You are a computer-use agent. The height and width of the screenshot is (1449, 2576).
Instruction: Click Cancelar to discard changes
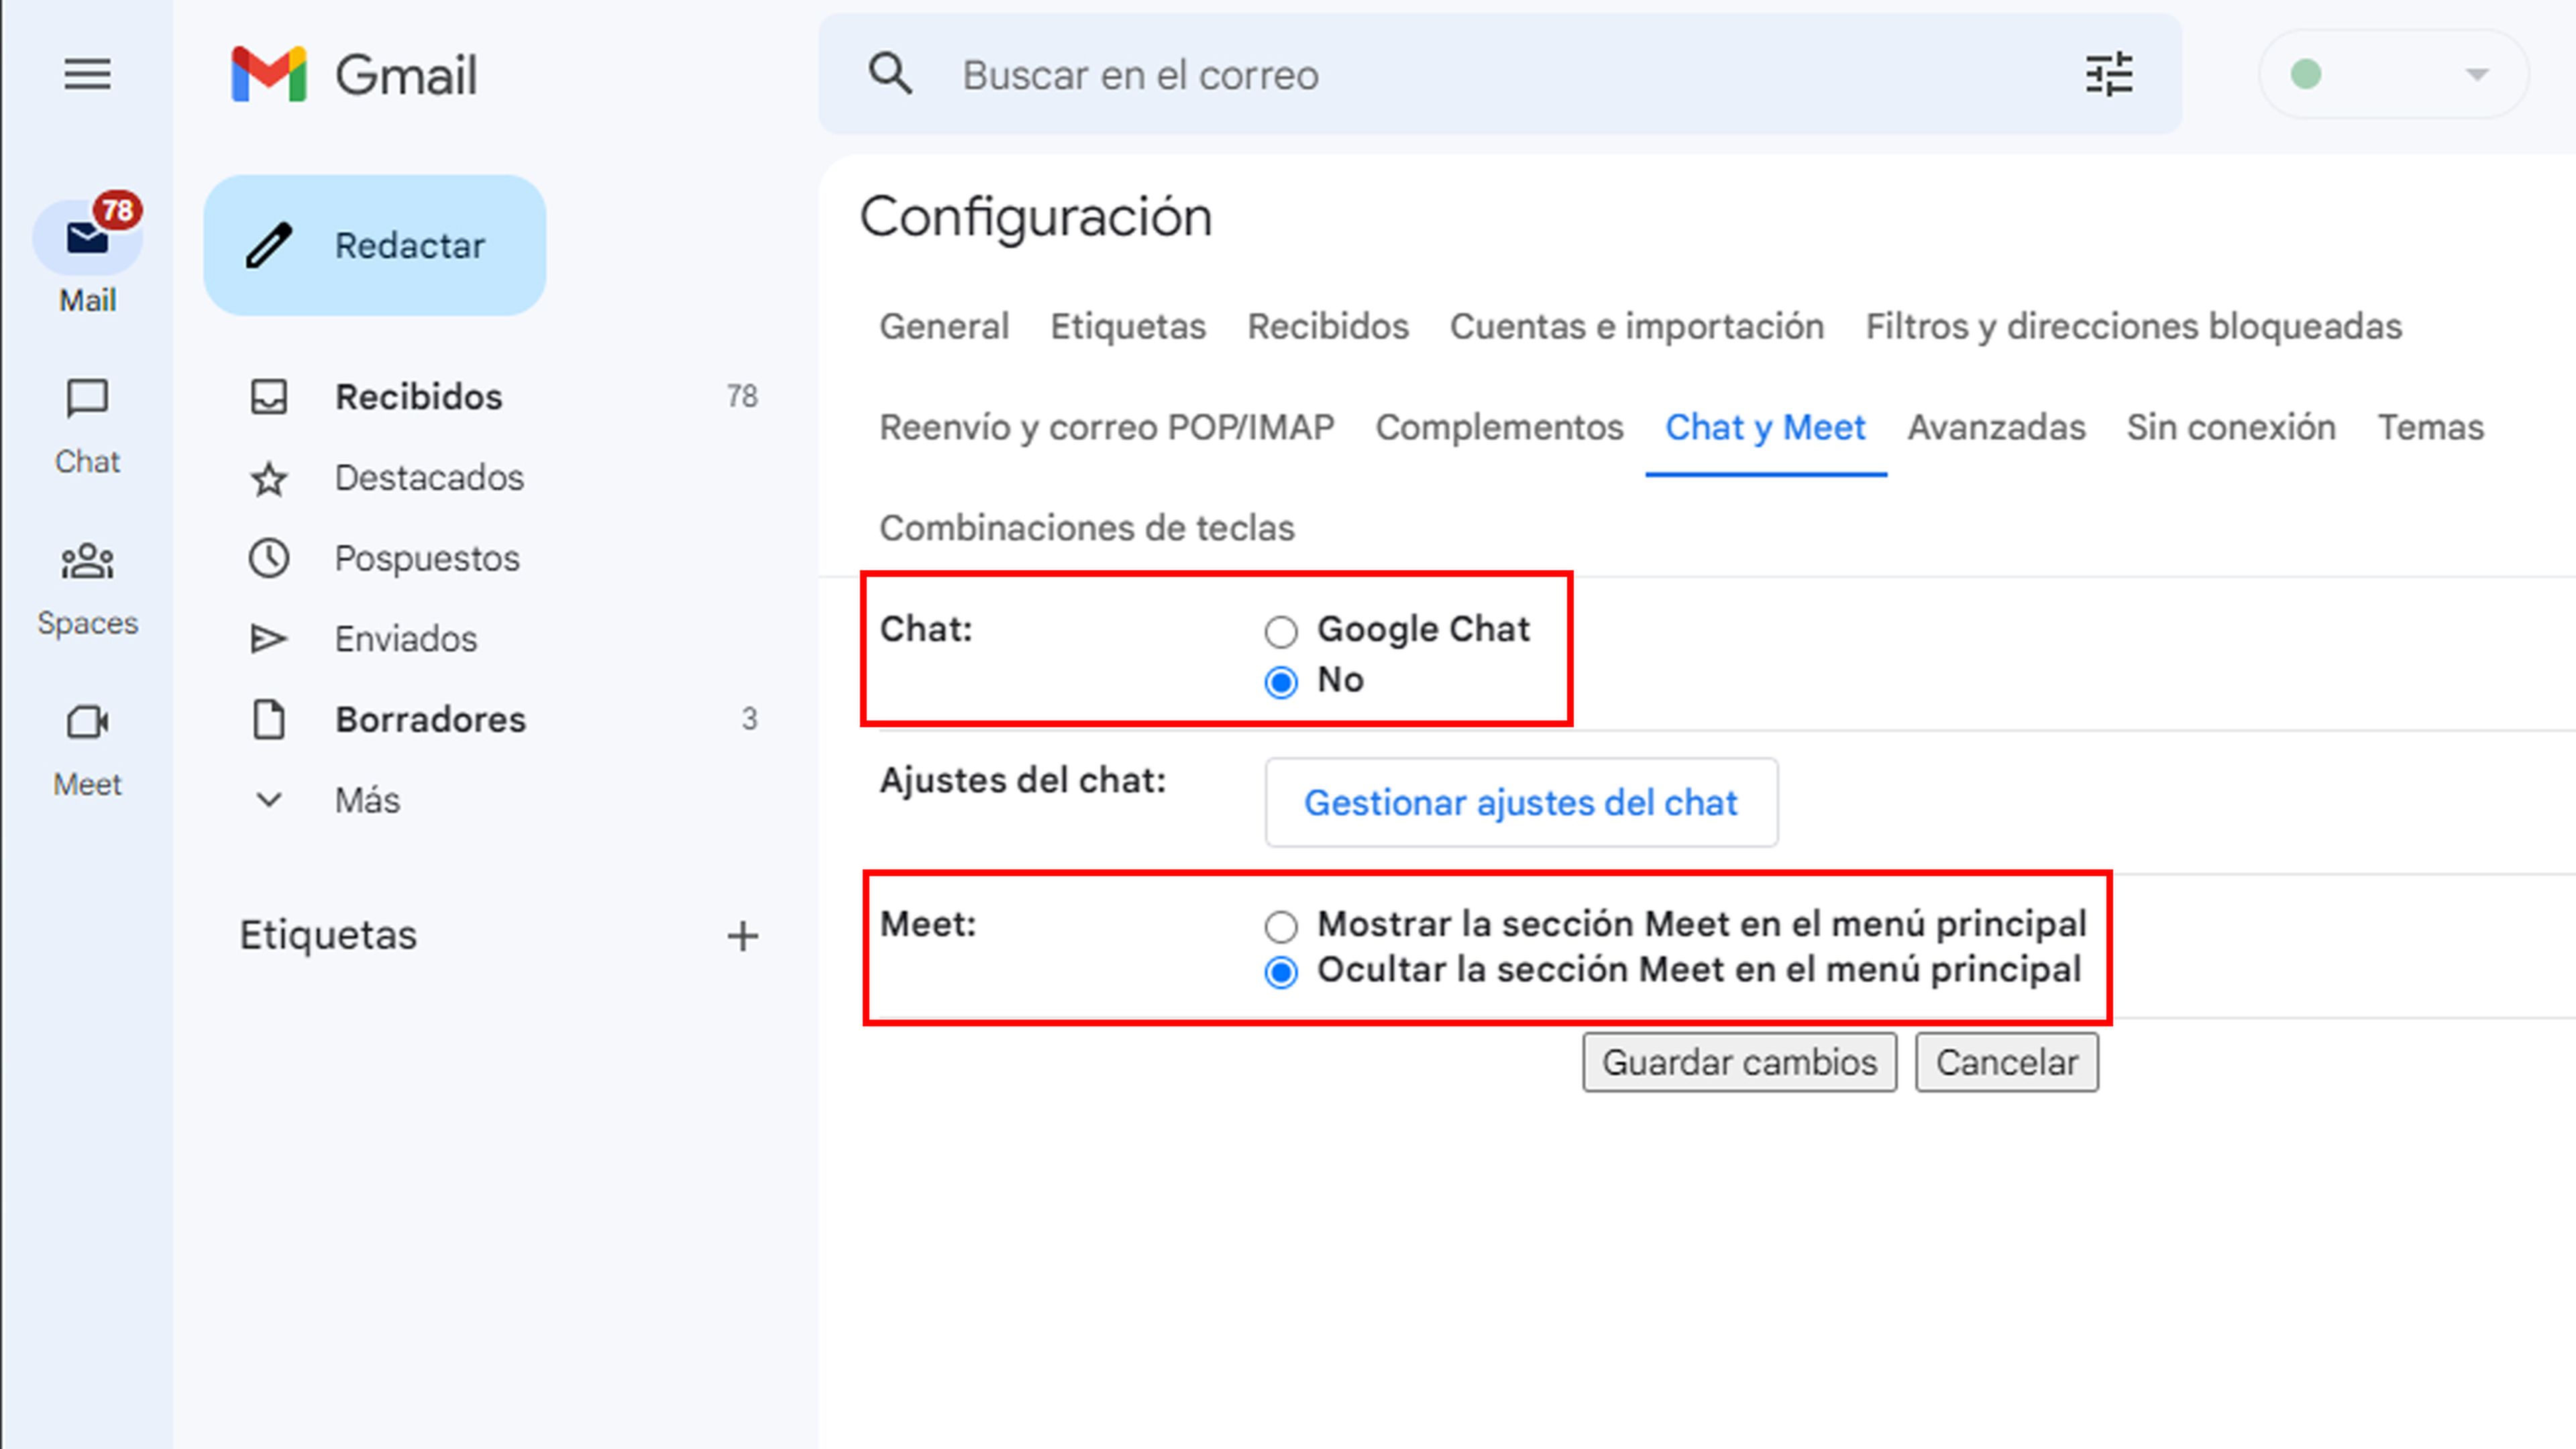click(2006, 1061)
